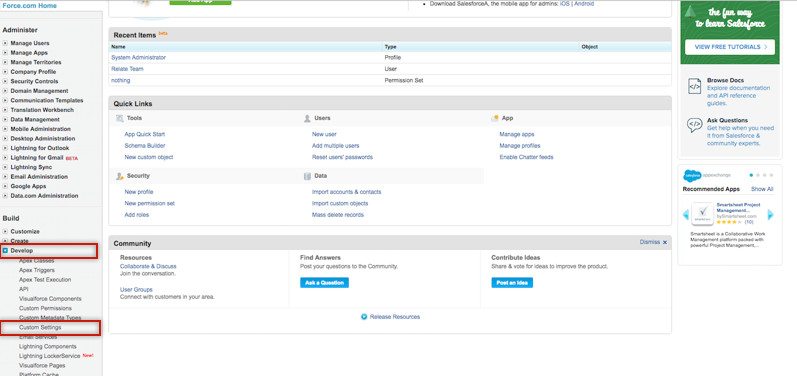Open New custom object link
This screenshot has width=797, height=376.
point(149,158)
